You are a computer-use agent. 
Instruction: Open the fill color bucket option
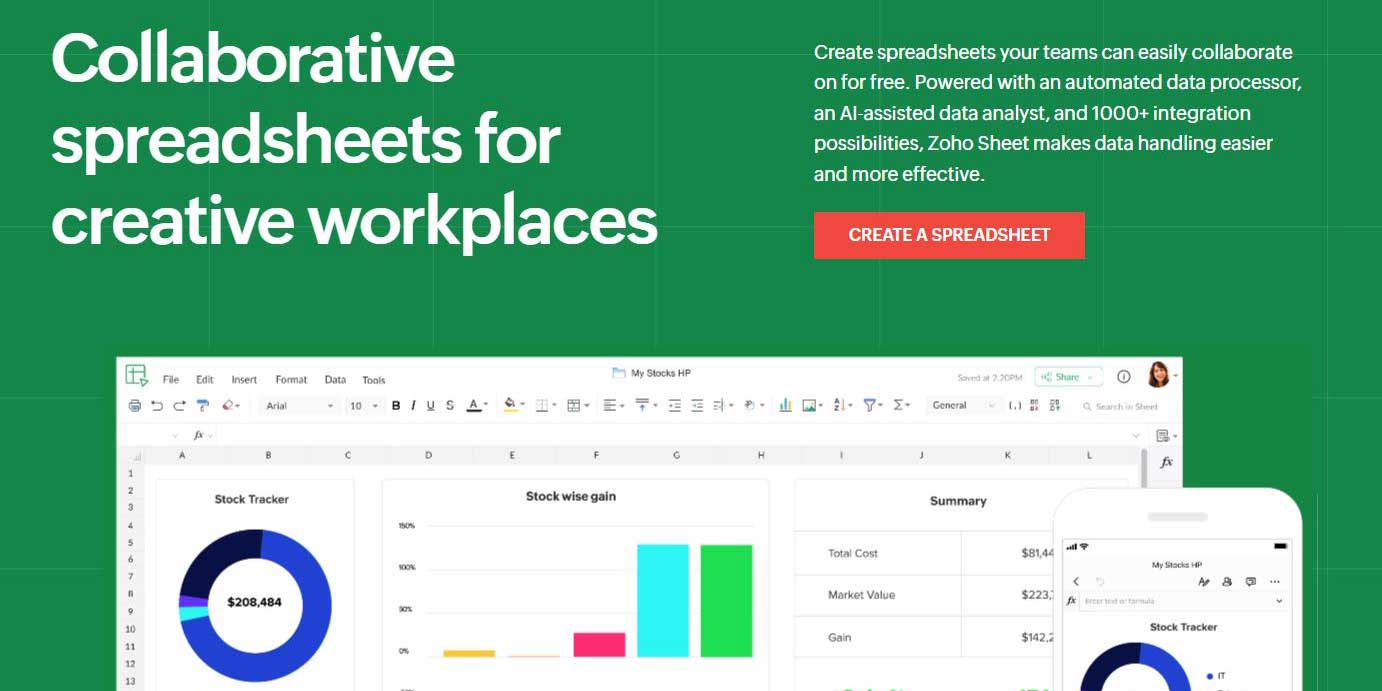pos(514,405)
